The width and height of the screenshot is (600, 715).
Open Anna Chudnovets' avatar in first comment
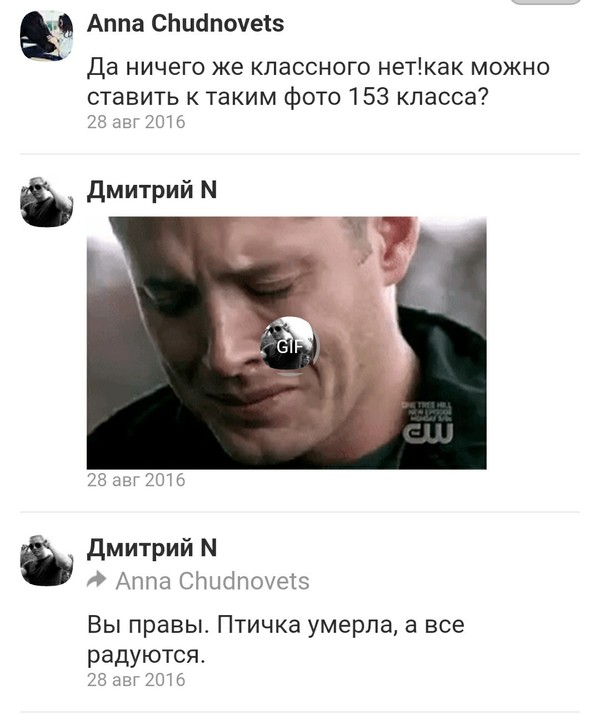click(x=47, y=36)
